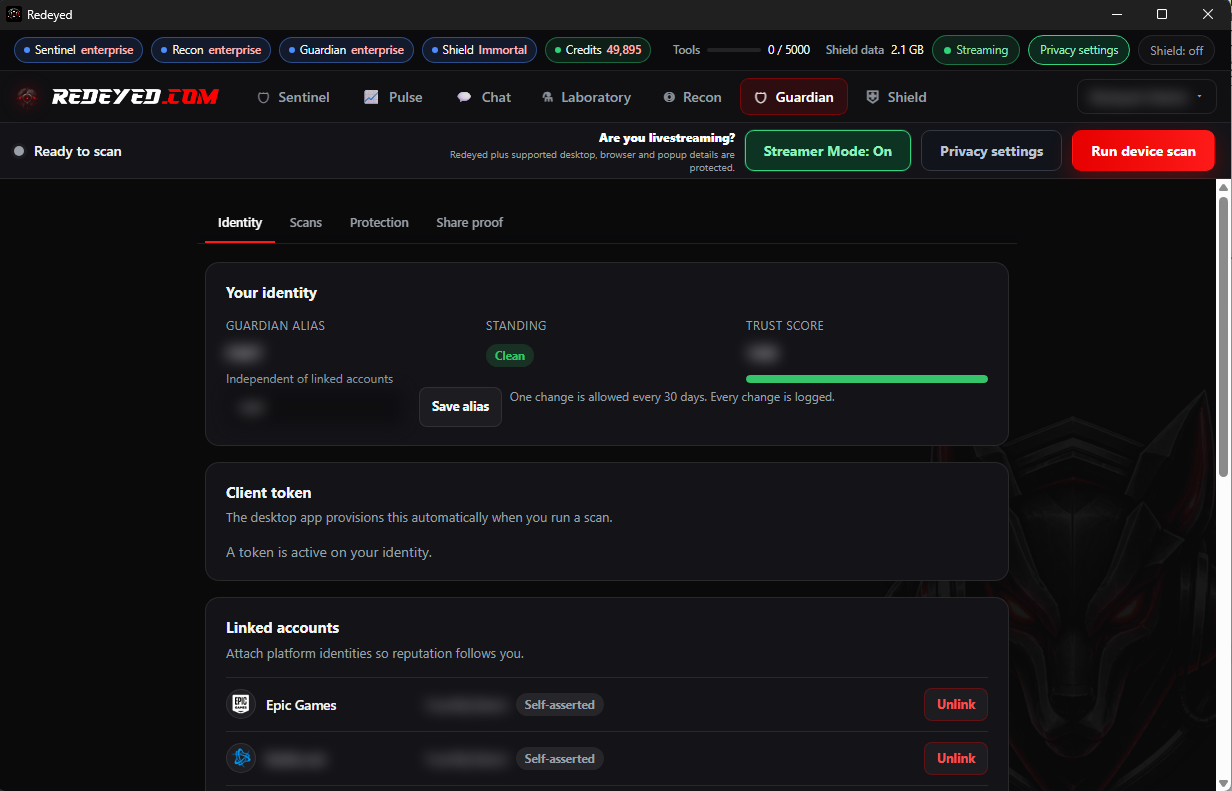Switch to the Recon section
Image resolution: width=1232 pixels, height=791 pixels.
click(692, 97)
